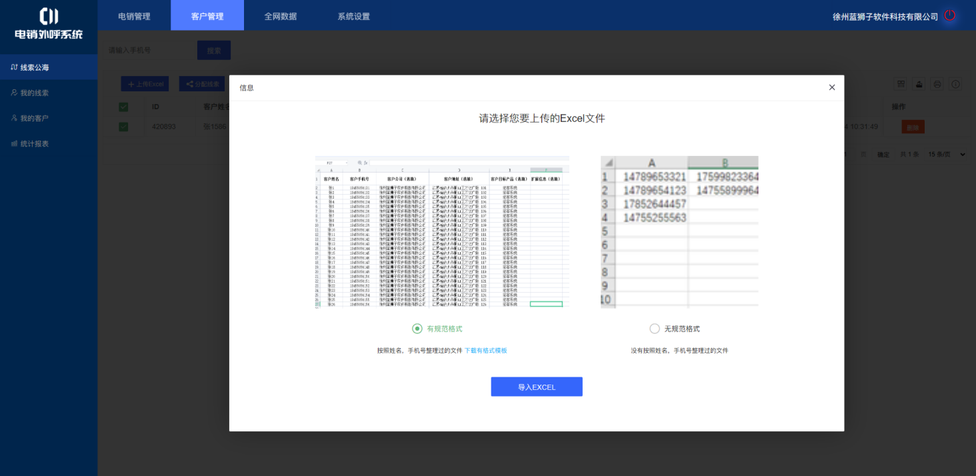Screen dimensions: 976x476
Task: Click the 下载有格式模板 link
Action: coord(485,351)
